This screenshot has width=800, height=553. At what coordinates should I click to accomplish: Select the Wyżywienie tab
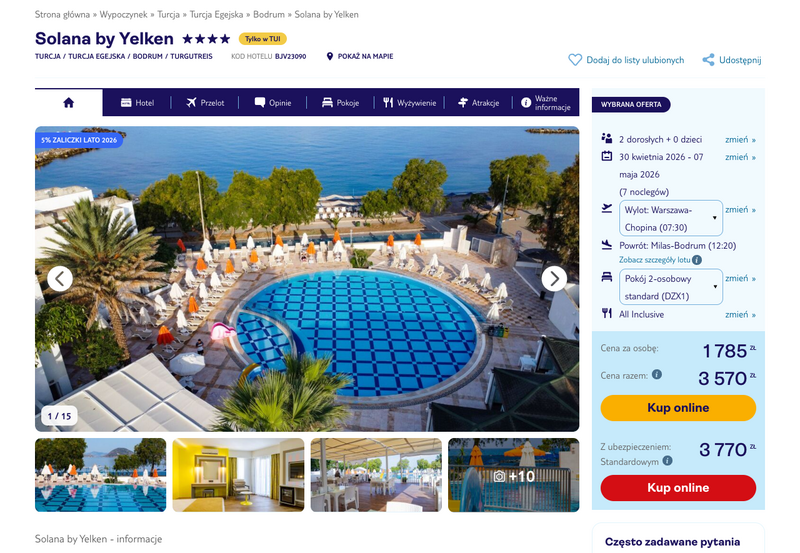pyautogui.click(x=410, y=103)
